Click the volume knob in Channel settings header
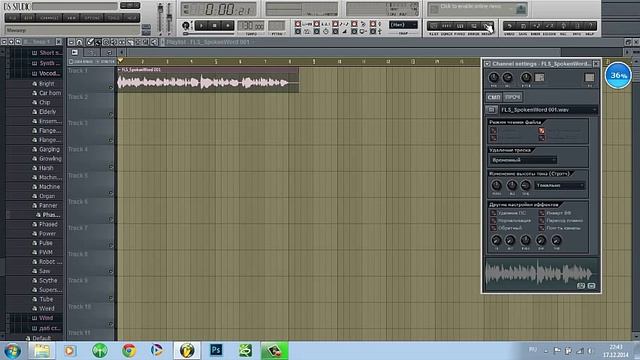640x360 pixels. 507,77
